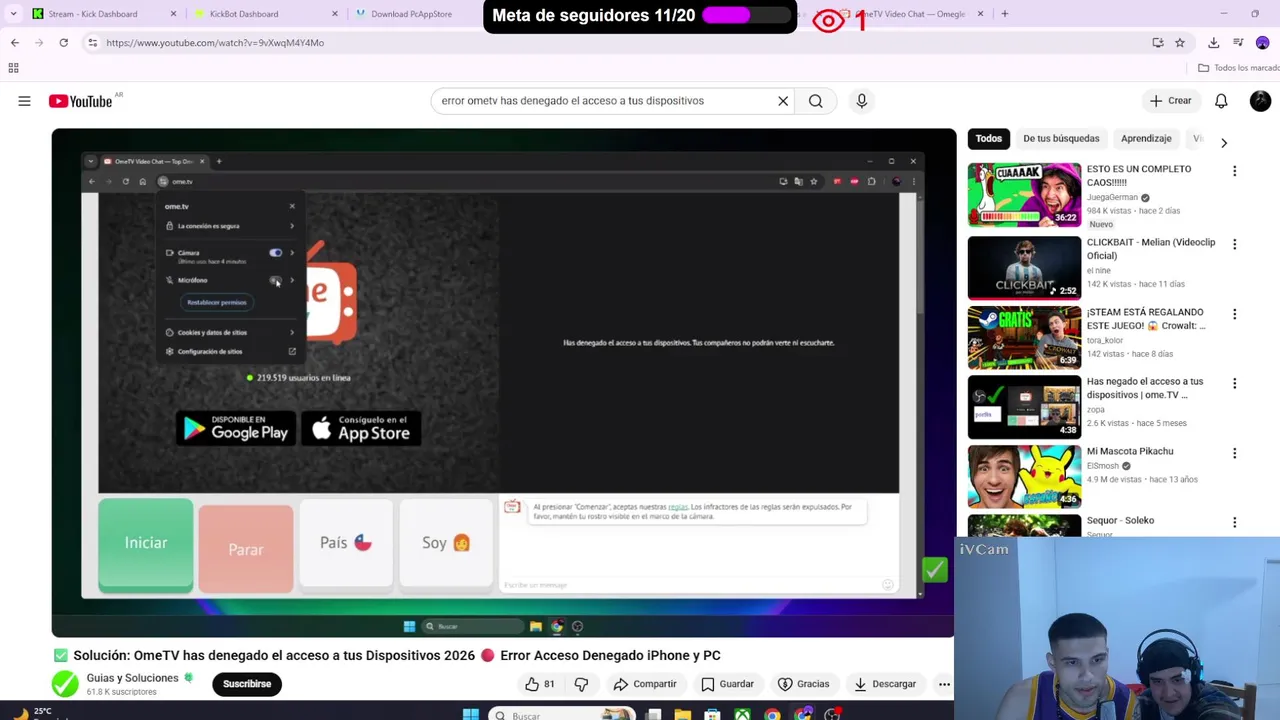Launch File Explorer from the taskbar
Viewport: 1280px width, 720px height.
click(x=682, y=715)
